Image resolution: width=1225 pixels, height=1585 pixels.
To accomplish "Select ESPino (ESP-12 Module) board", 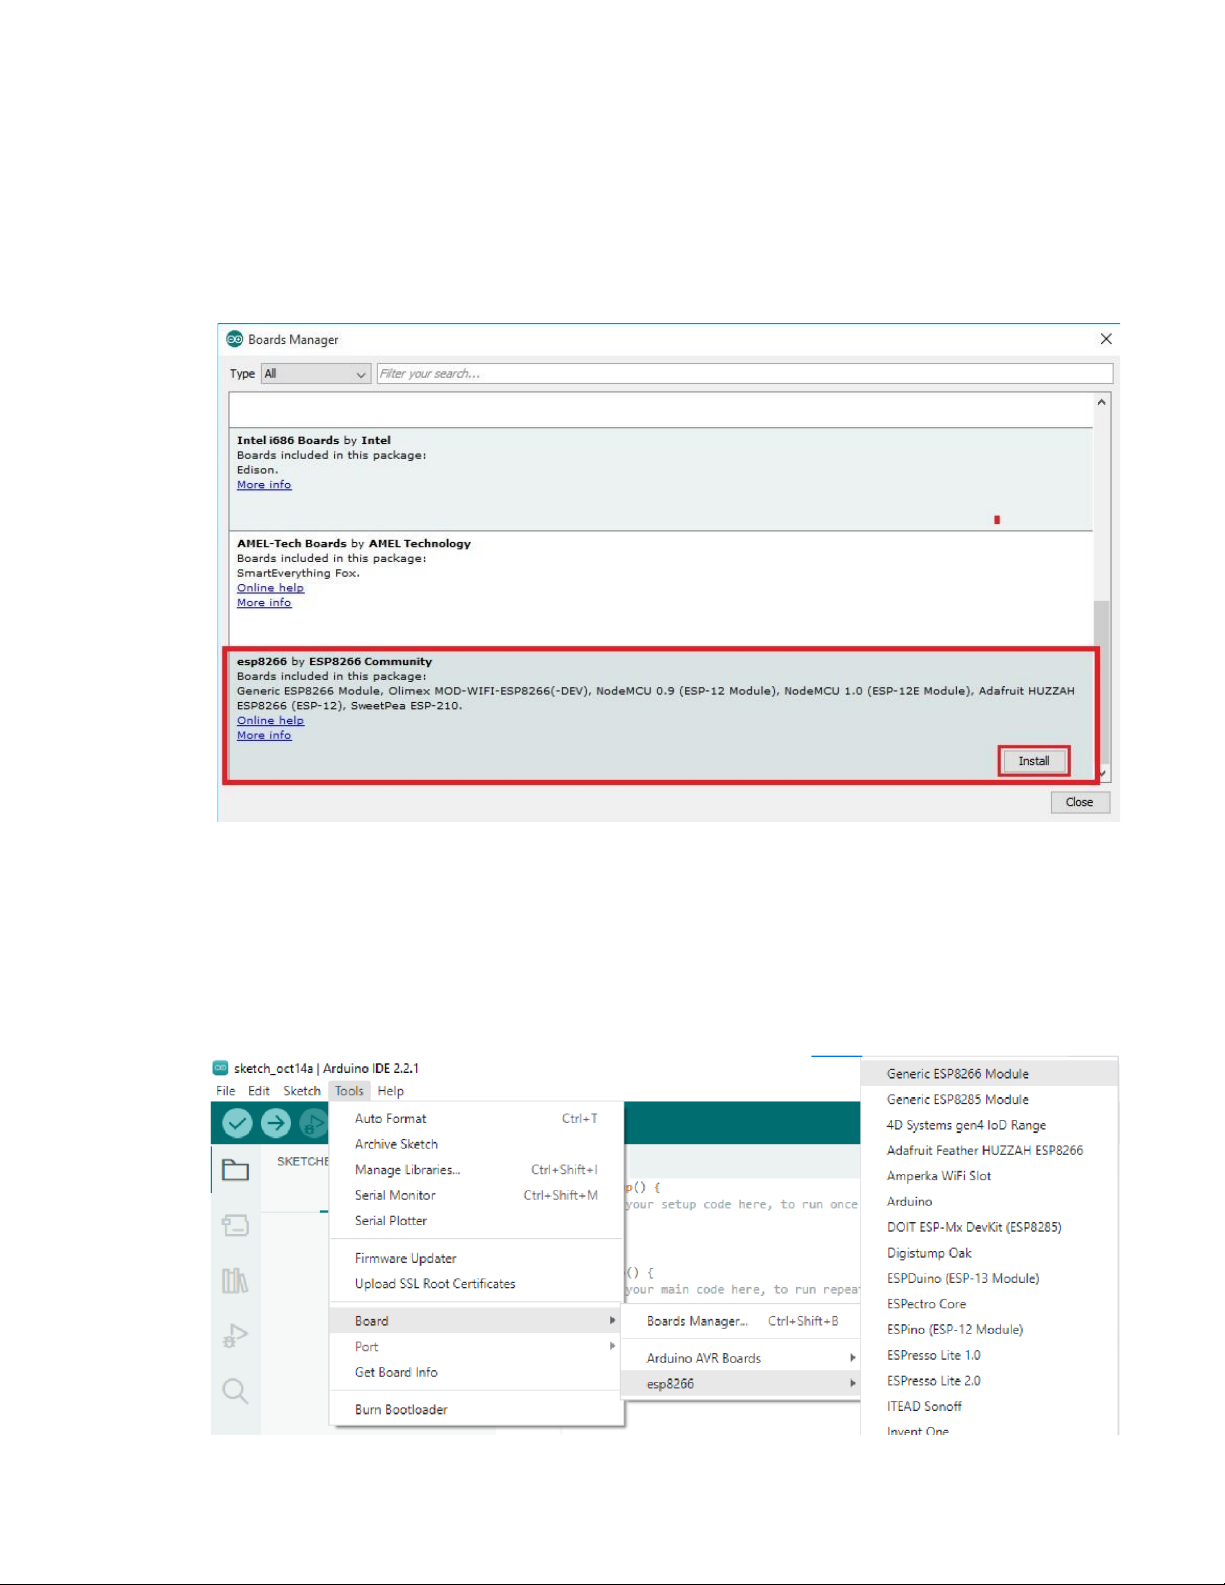I will coord(989,1330).
